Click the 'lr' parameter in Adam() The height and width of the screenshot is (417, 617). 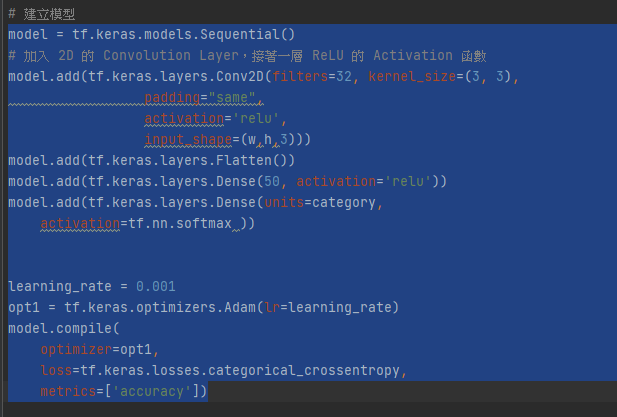click(272, 307)
